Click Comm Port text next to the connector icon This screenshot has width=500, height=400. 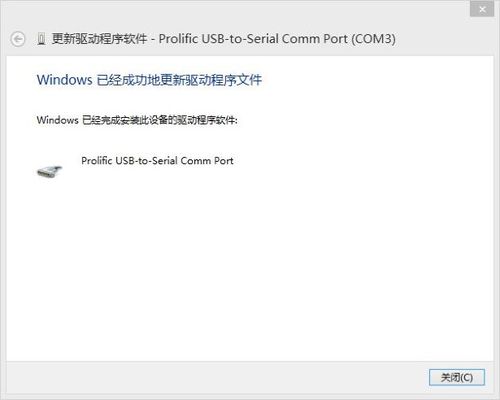coord(207,161)
